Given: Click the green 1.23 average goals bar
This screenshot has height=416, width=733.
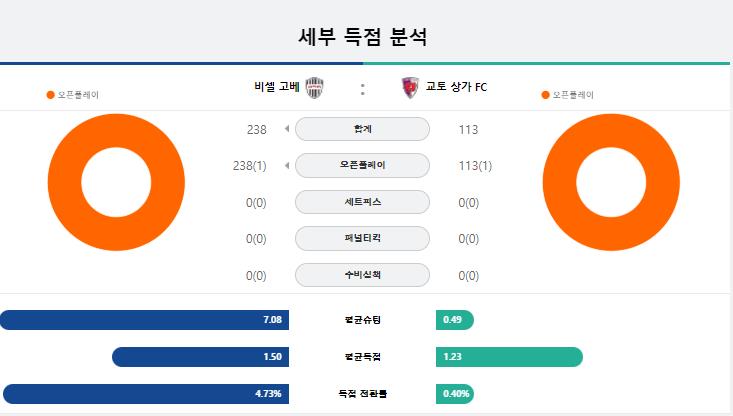Looking at the screenshot, I should [x=509, y=357].
